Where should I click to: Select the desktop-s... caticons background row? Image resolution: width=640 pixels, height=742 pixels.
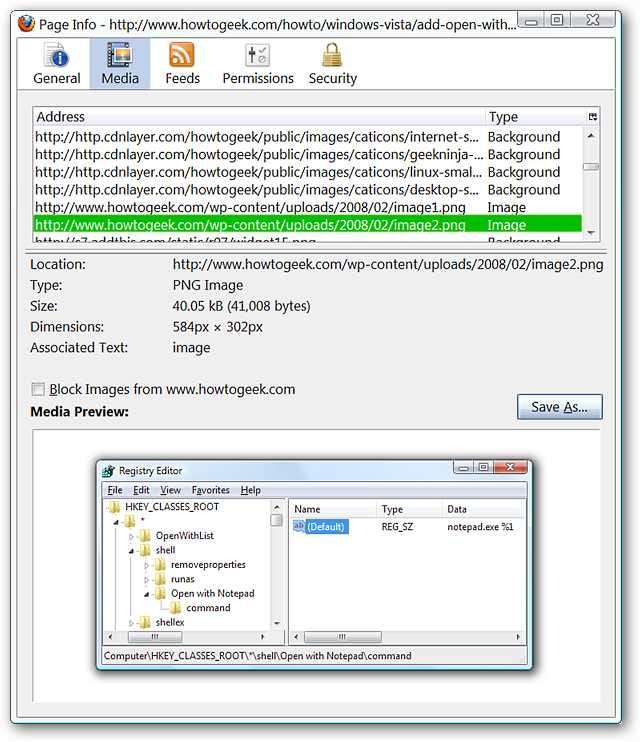click(x=308, y=189)
